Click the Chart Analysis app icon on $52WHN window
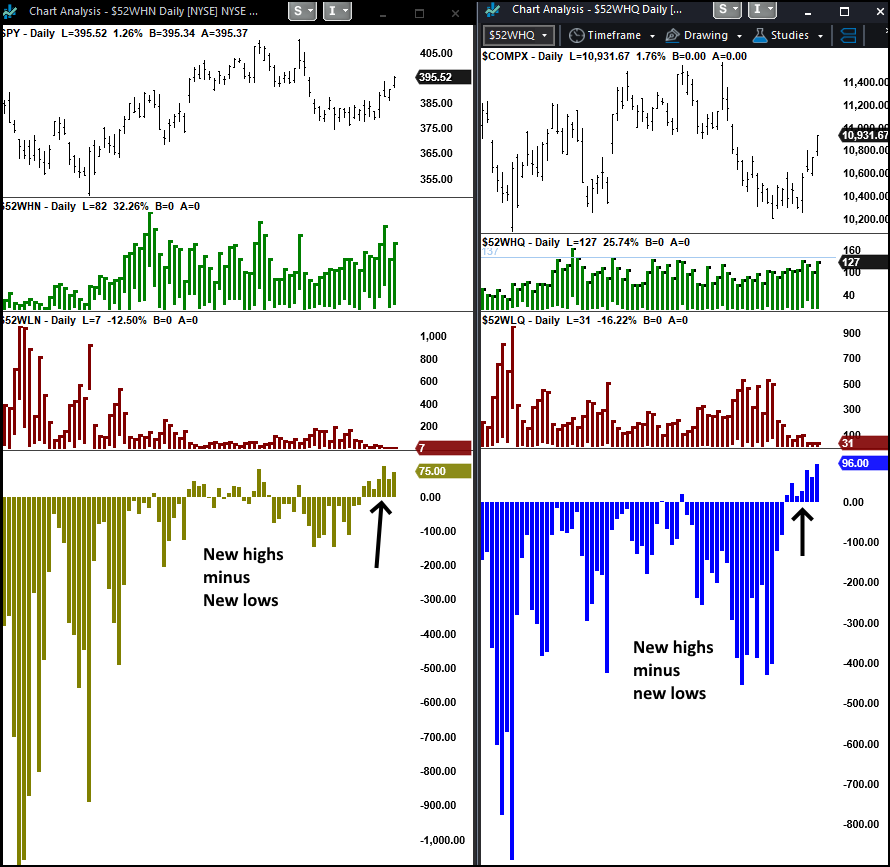 pyautogui.click(x=10, y=10)
